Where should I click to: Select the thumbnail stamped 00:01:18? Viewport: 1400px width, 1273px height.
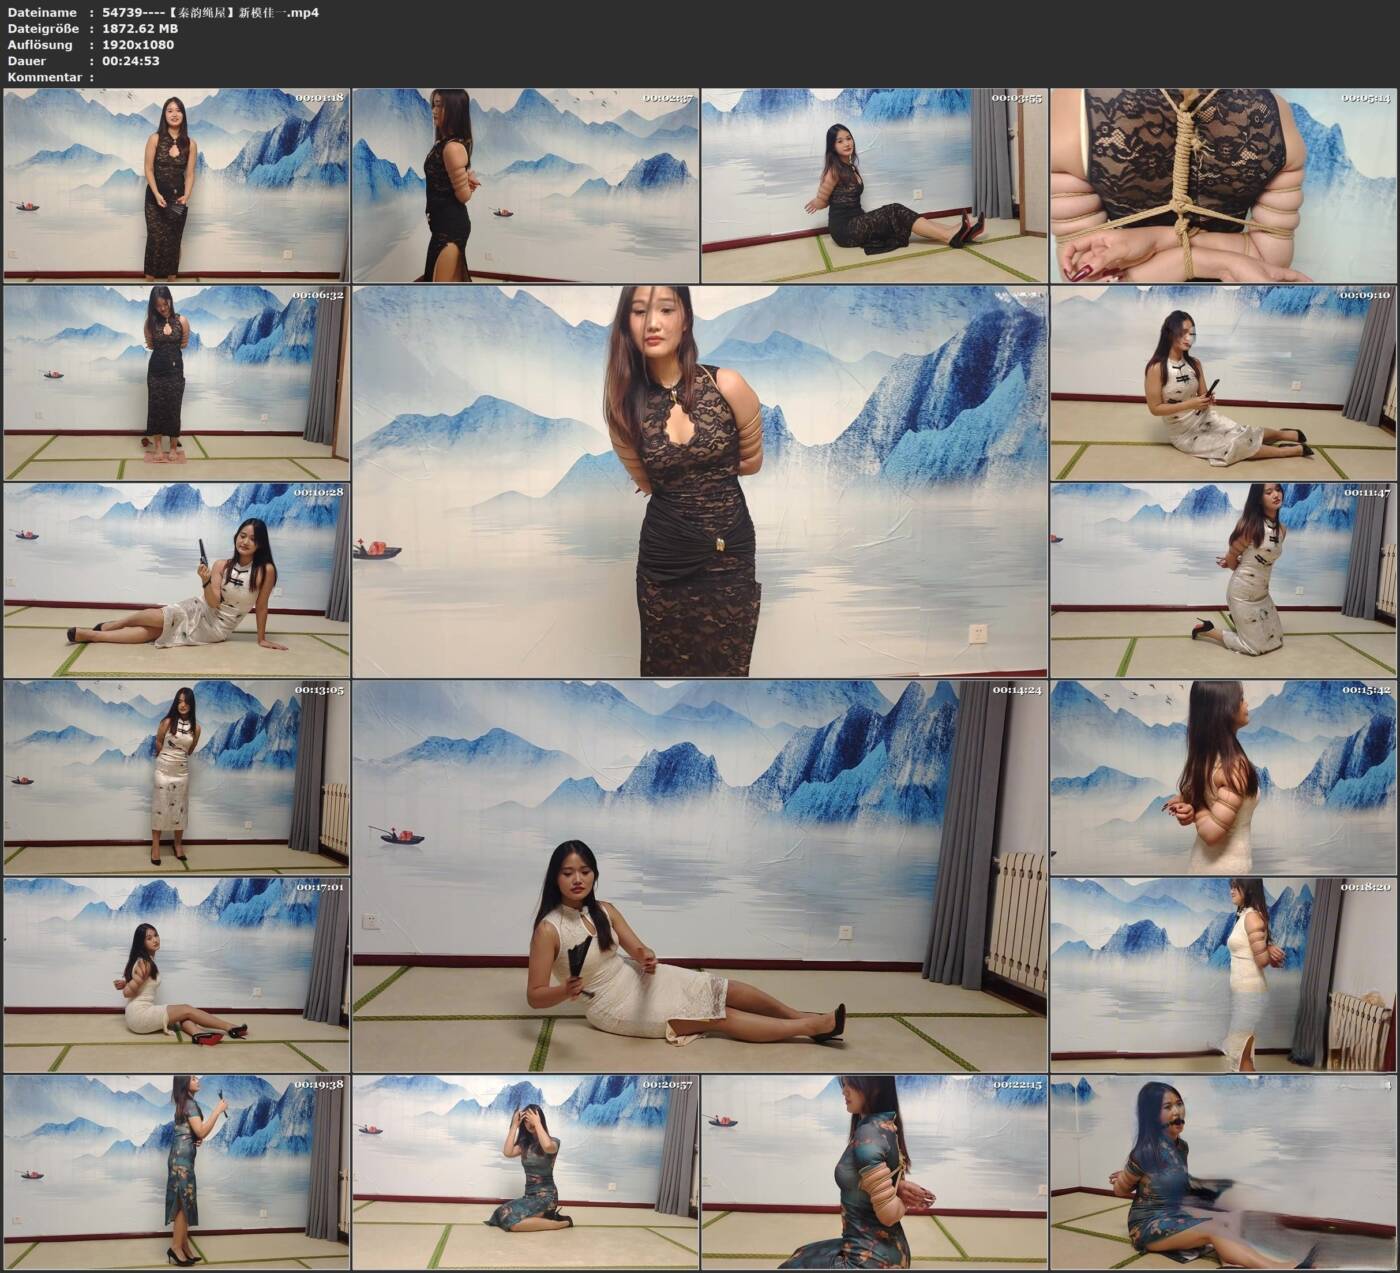pyautogui.click(x=176, y=185)
